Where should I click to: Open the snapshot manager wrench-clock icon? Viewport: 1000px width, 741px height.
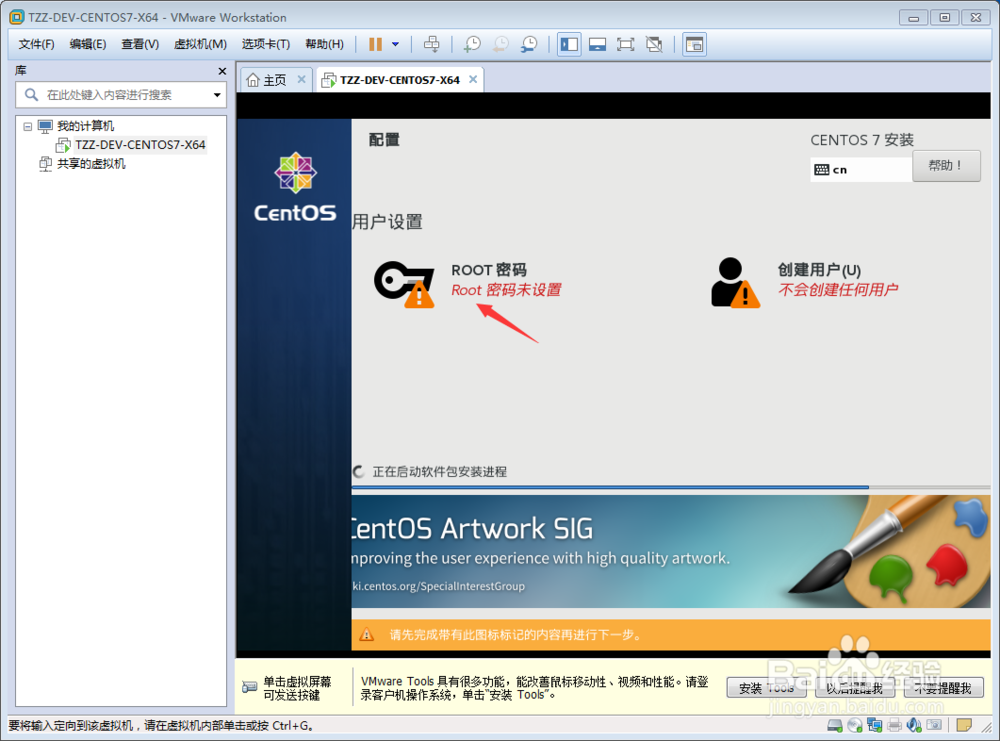529,44
